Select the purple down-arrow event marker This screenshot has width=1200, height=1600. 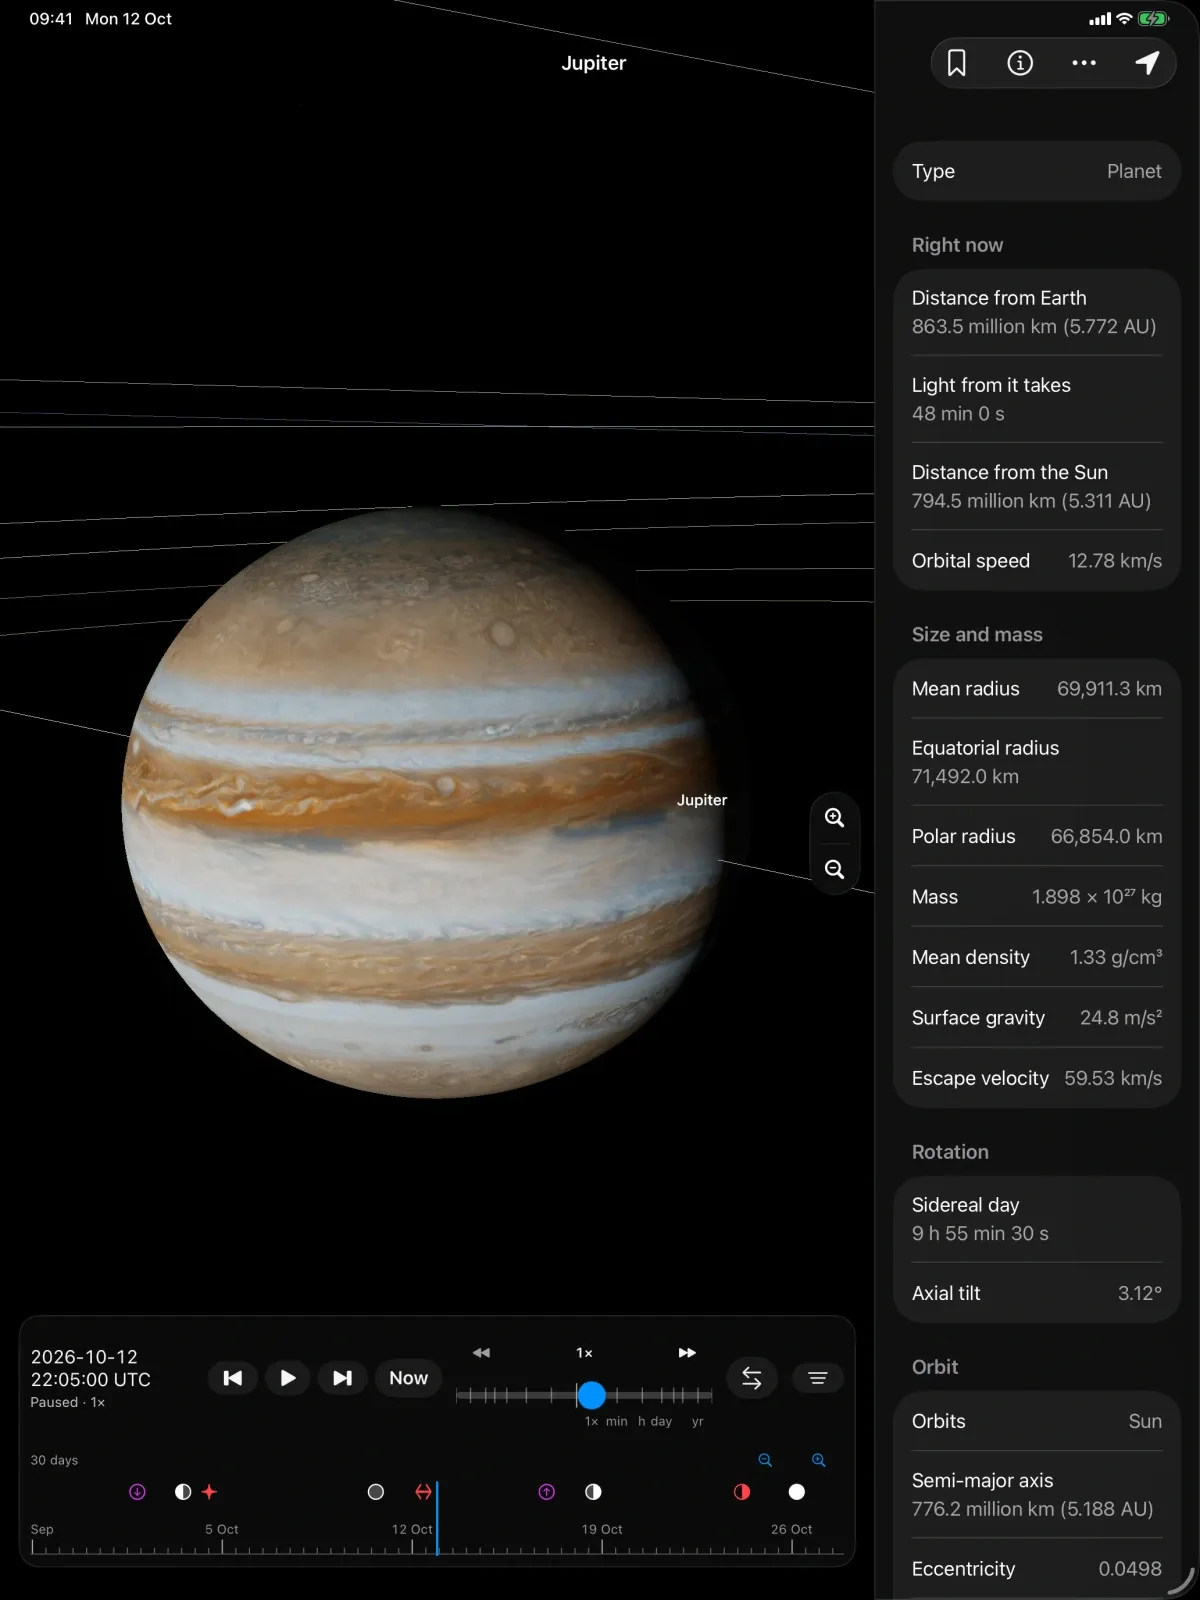[138, 1492]
